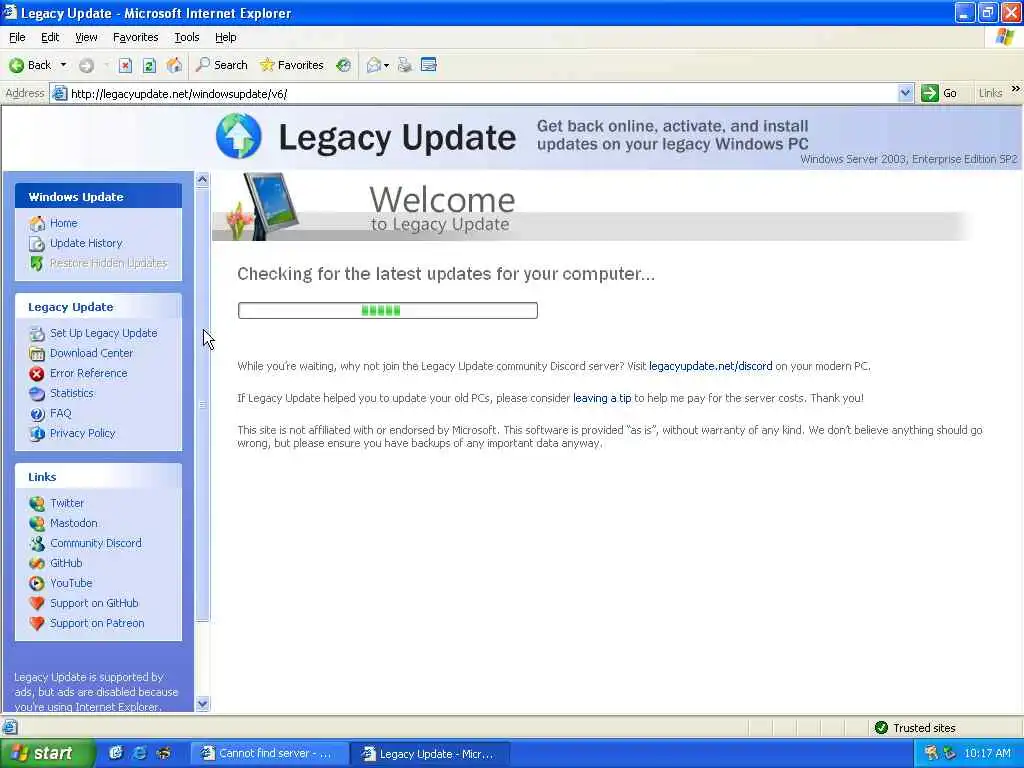1024x768 pixels.
Task: Expand the Back button history dropdown
Action: coord(63,65)
